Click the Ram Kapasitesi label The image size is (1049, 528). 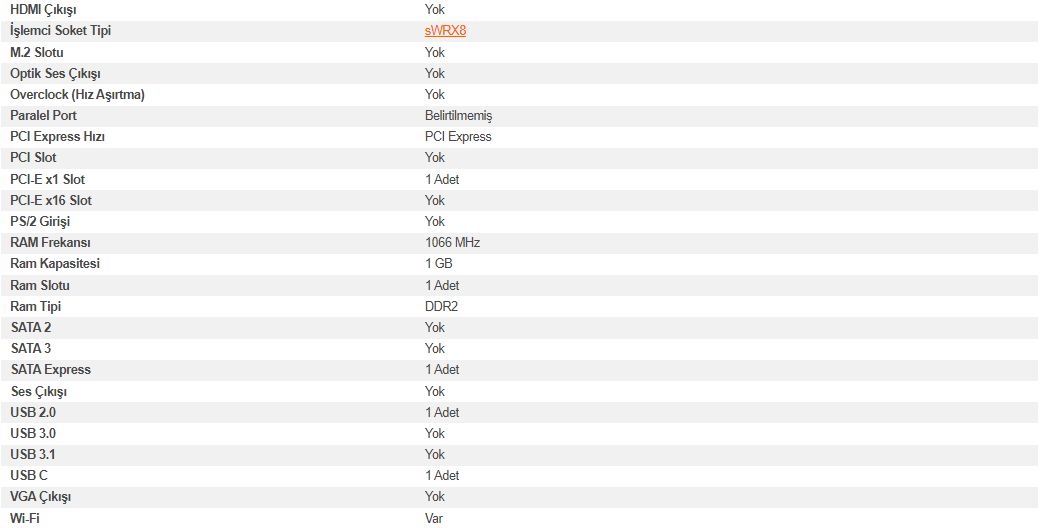[55, 264]
